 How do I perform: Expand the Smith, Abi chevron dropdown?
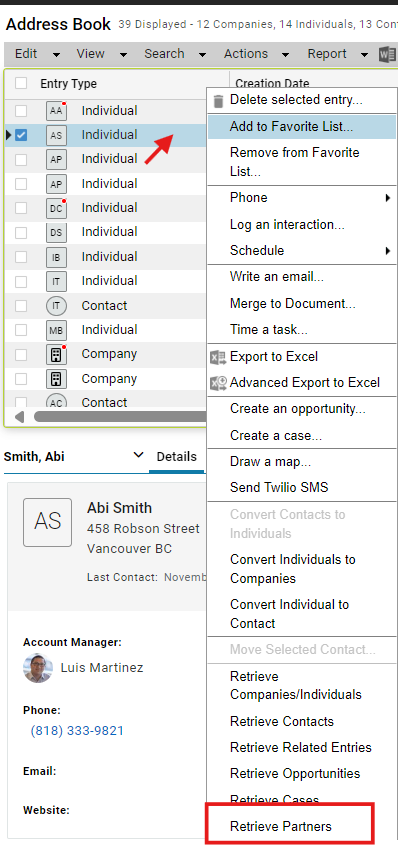coord(138,455)
